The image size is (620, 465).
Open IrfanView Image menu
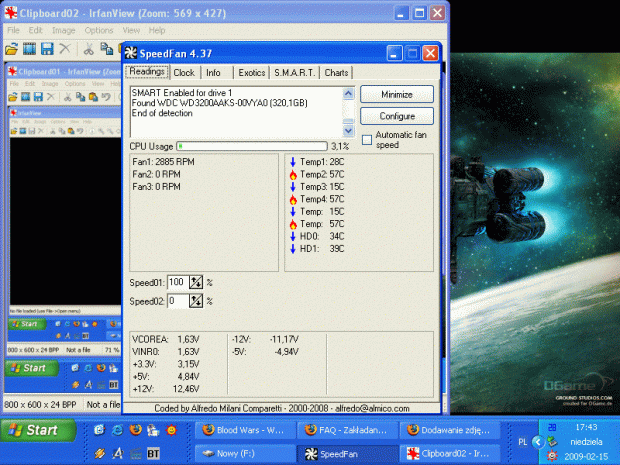coord(63,30)
